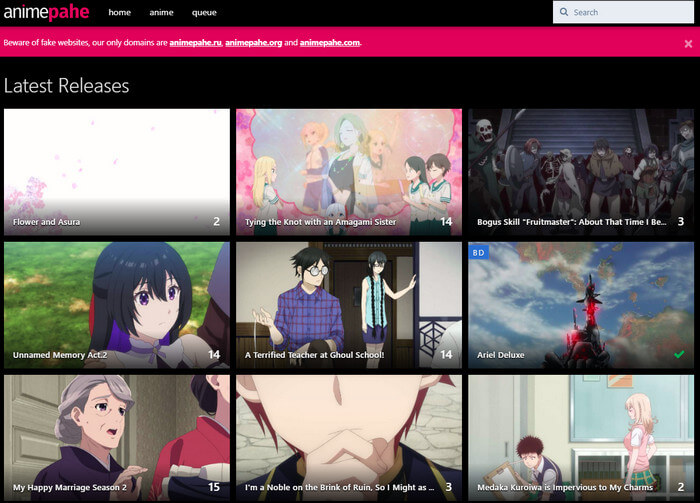
Task: Open the home menu item
Action: point(120,12)
